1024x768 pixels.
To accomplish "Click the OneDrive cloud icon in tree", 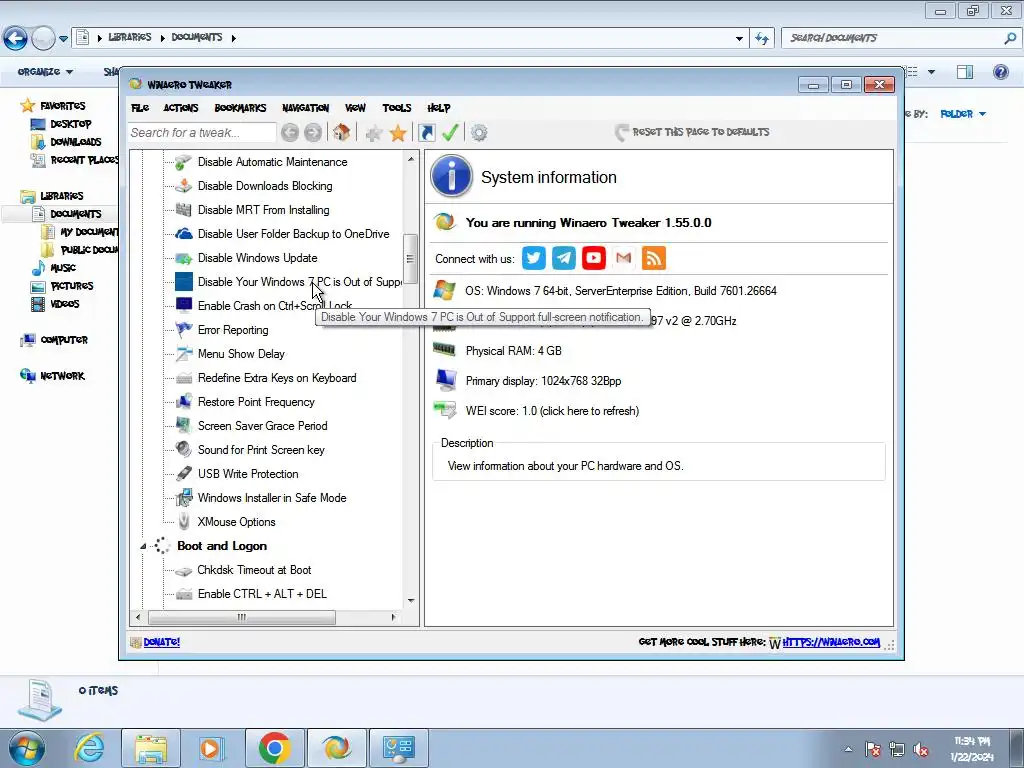I will (x=184, y=234).
